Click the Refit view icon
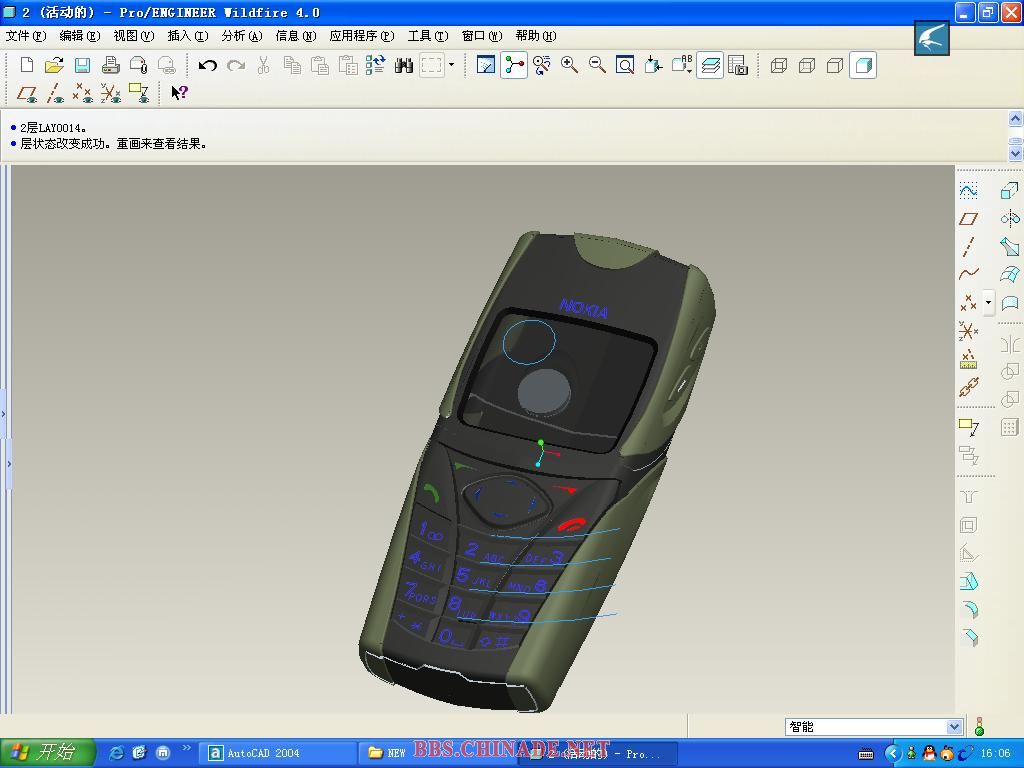This screenshot has width=1024, height=768. click(x=625, y=66)
